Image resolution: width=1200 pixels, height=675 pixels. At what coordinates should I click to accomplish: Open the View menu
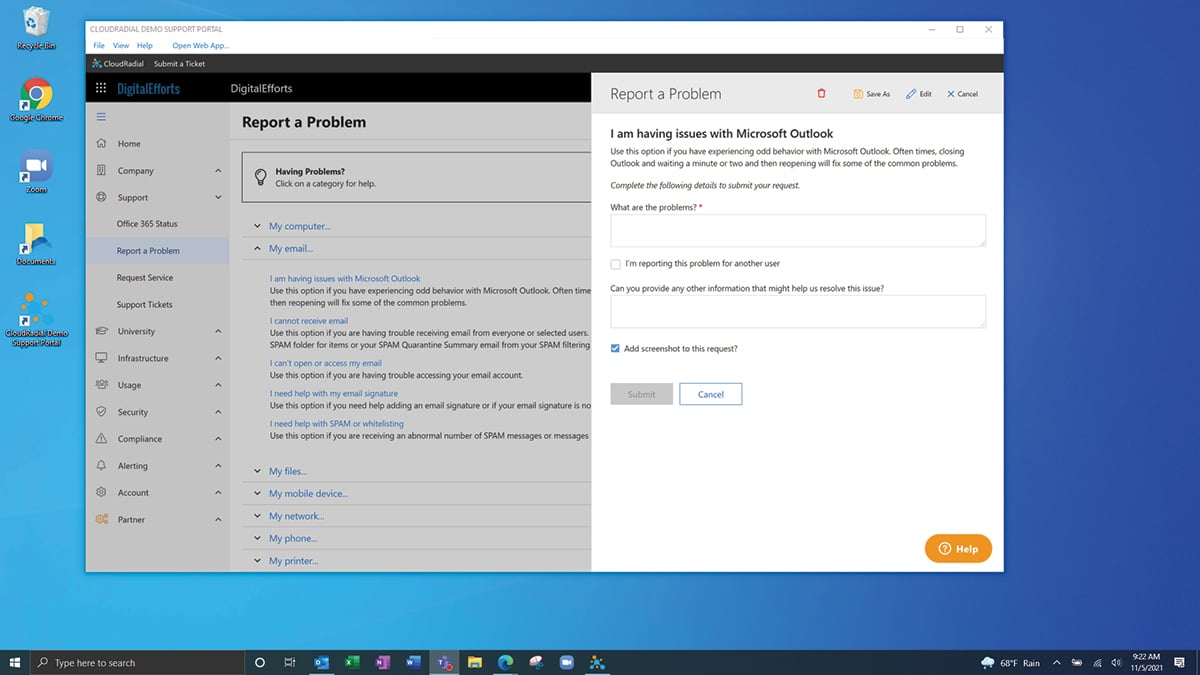pos(121,46)
